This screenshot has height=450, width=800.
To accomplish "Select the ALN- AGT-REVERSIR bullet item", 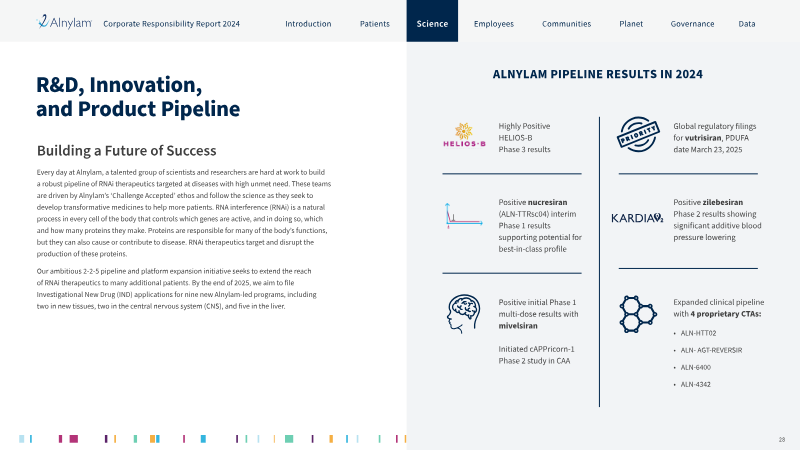I will (711, 350).
